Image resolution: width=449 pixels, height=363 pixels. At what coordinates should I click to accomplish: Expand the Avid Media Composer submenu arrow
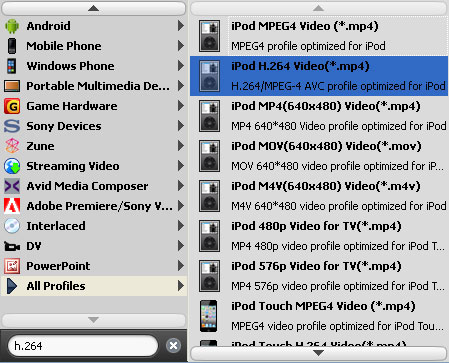181,186
